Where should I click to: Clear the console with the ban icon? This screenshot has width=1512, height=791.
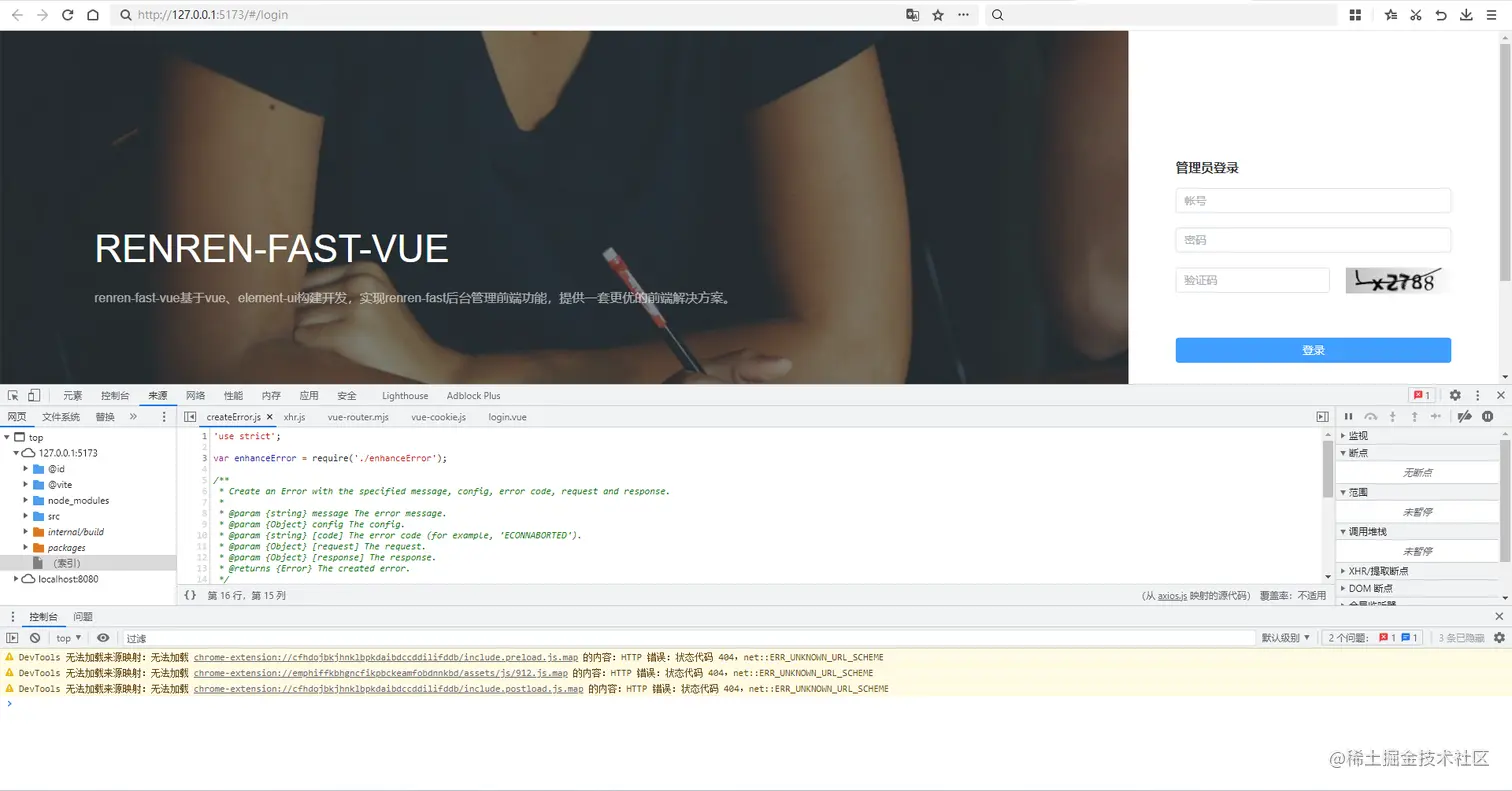35,638
